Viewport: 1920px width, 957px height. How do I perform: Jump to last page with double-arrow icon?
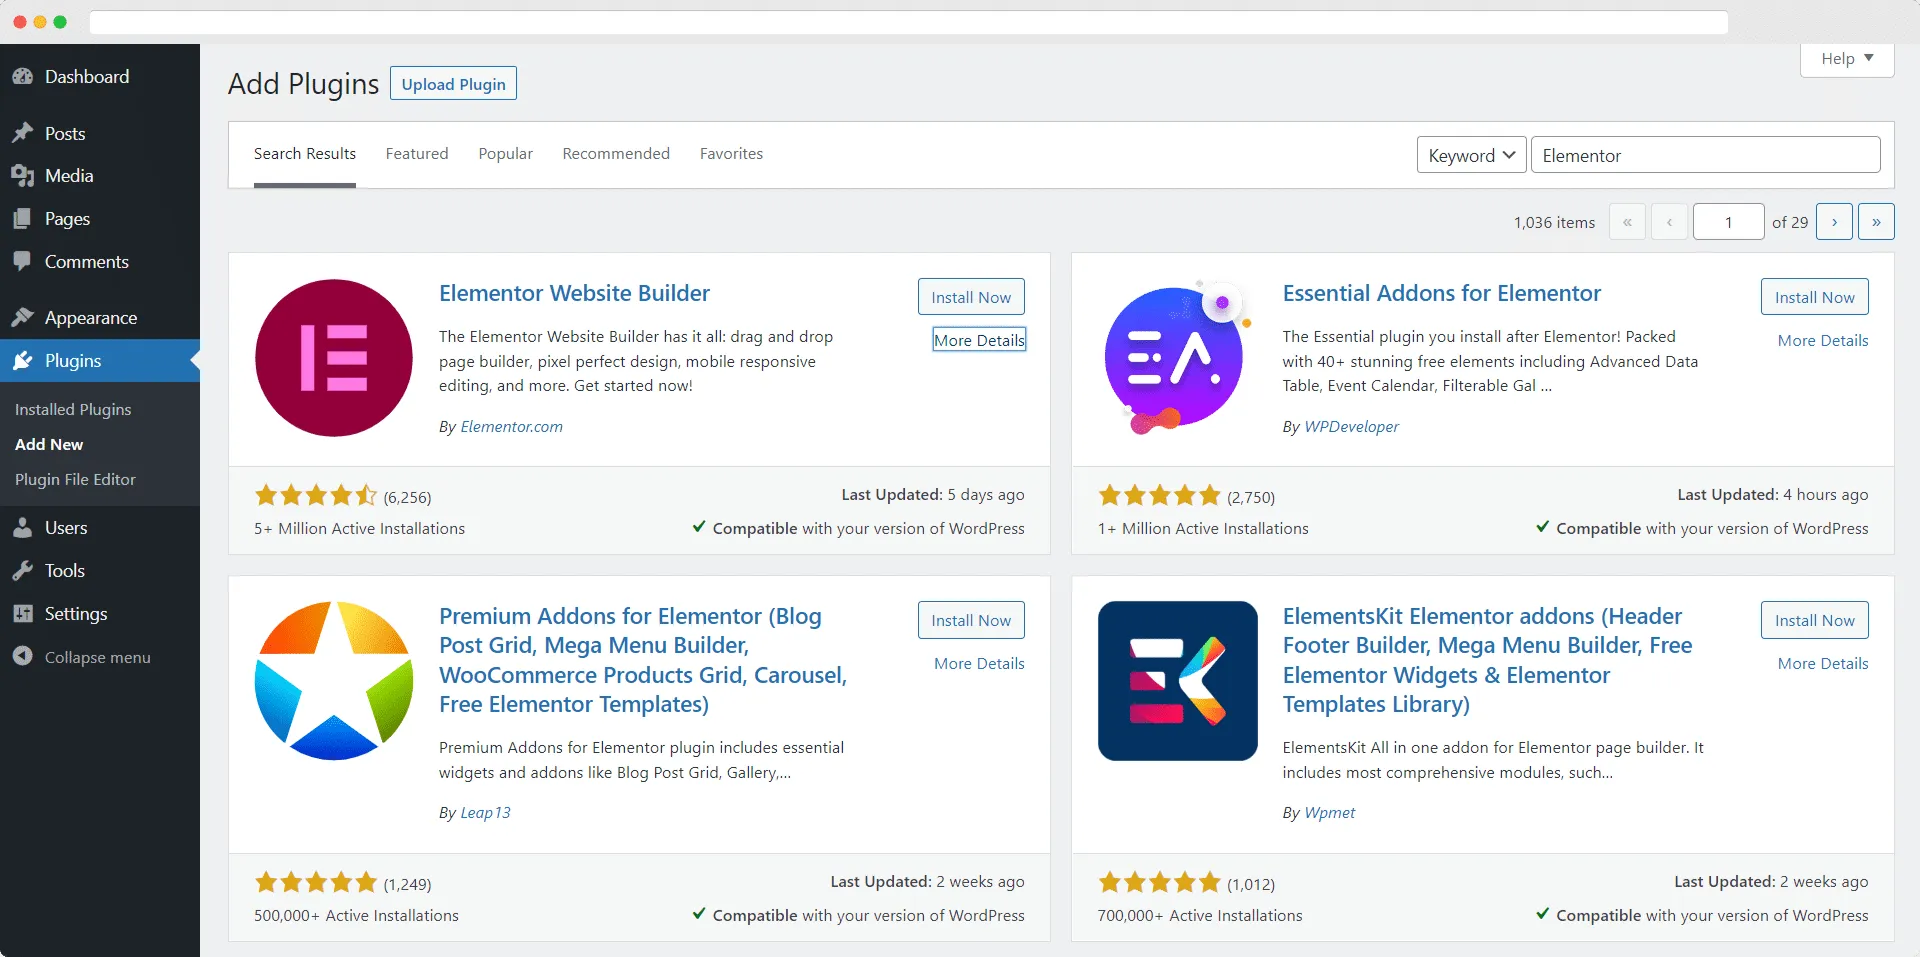coord(1878,221)
